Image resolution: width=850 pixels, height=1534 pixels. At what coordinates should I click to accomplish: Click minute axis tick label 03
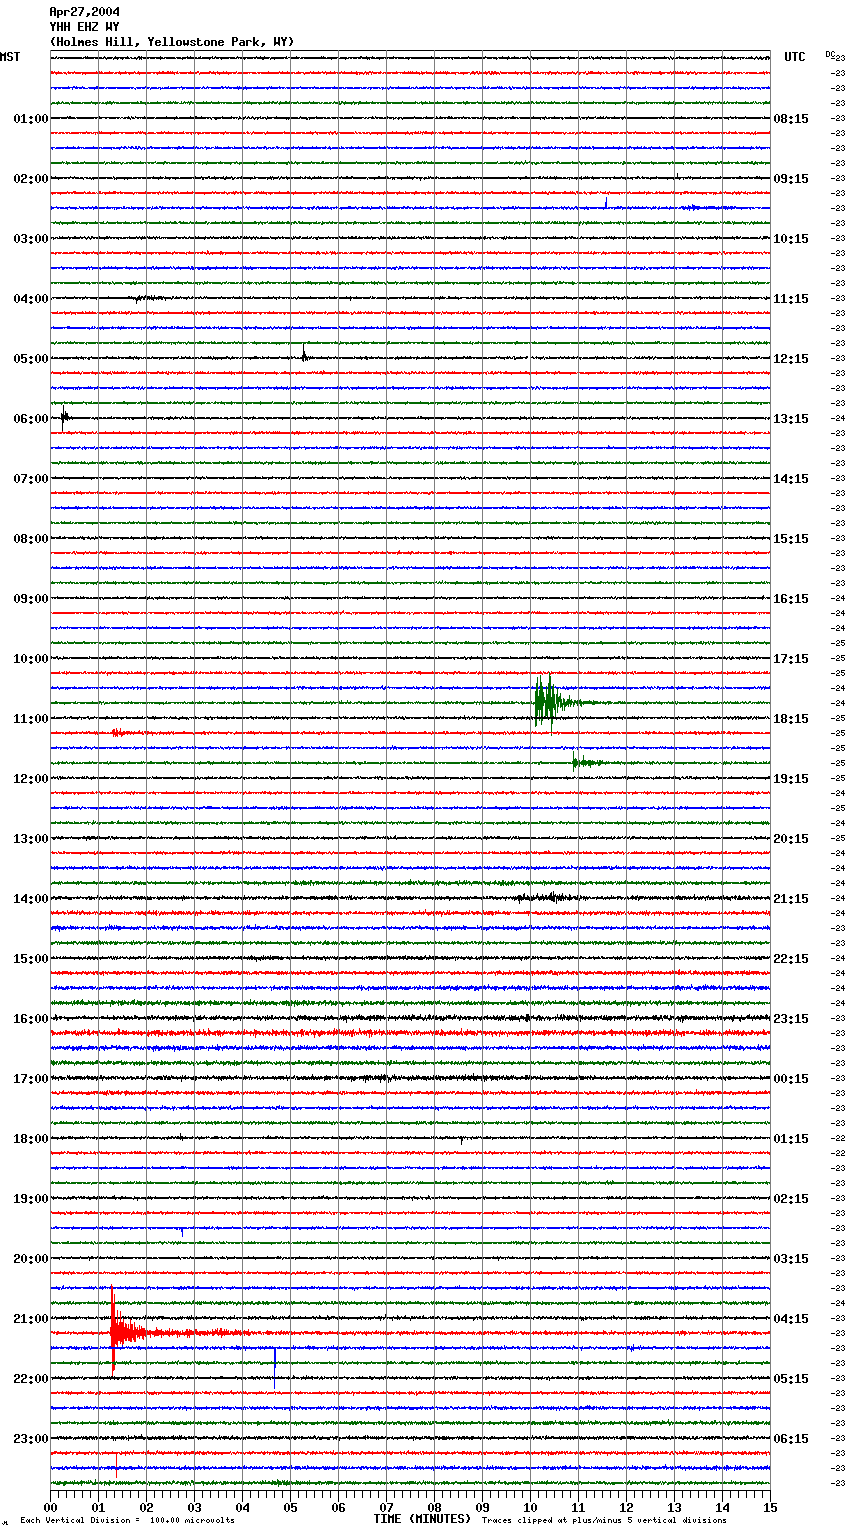(x=195, y=1507)
